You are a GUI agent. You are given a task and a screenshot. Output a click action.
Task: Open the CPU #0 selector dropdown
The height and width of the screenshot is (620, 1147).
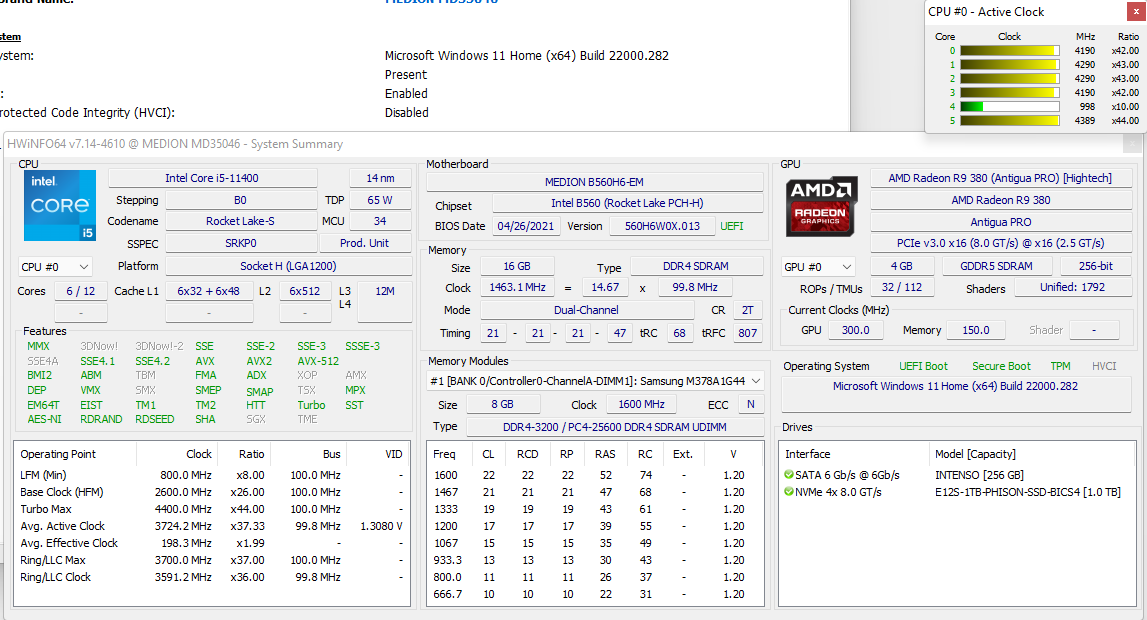(x=55, y=267)
